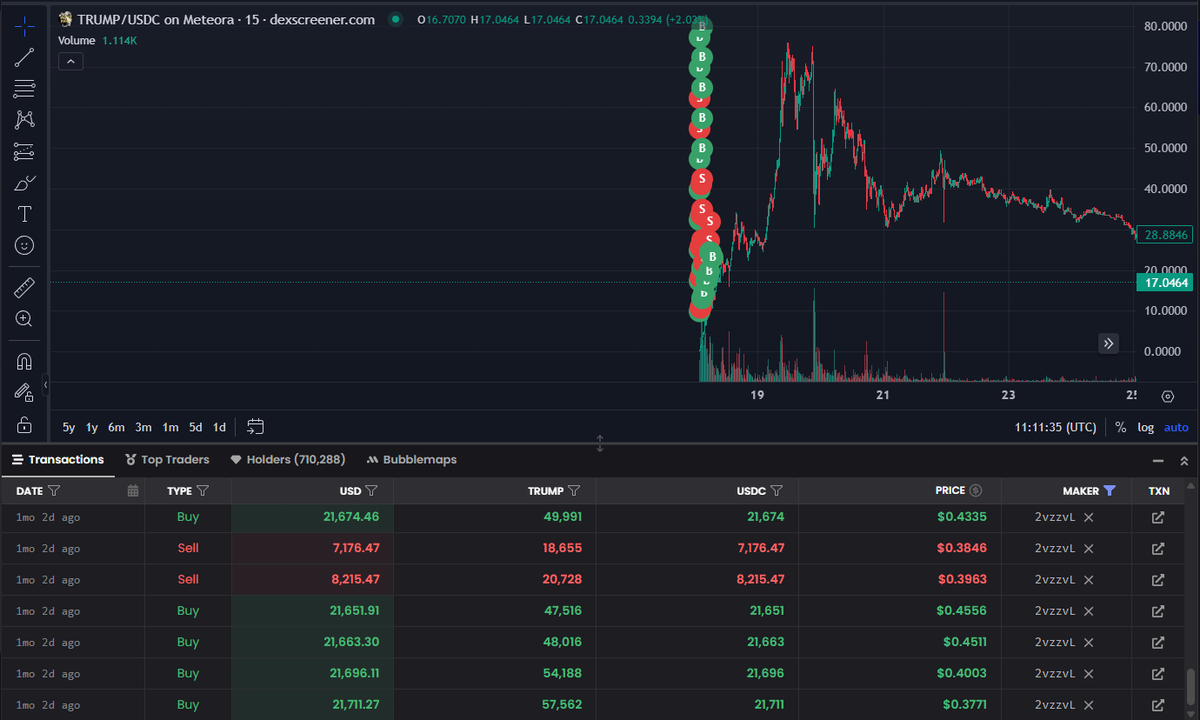
Task: Open the active MAKER column filter
Action: [1109, 491]
